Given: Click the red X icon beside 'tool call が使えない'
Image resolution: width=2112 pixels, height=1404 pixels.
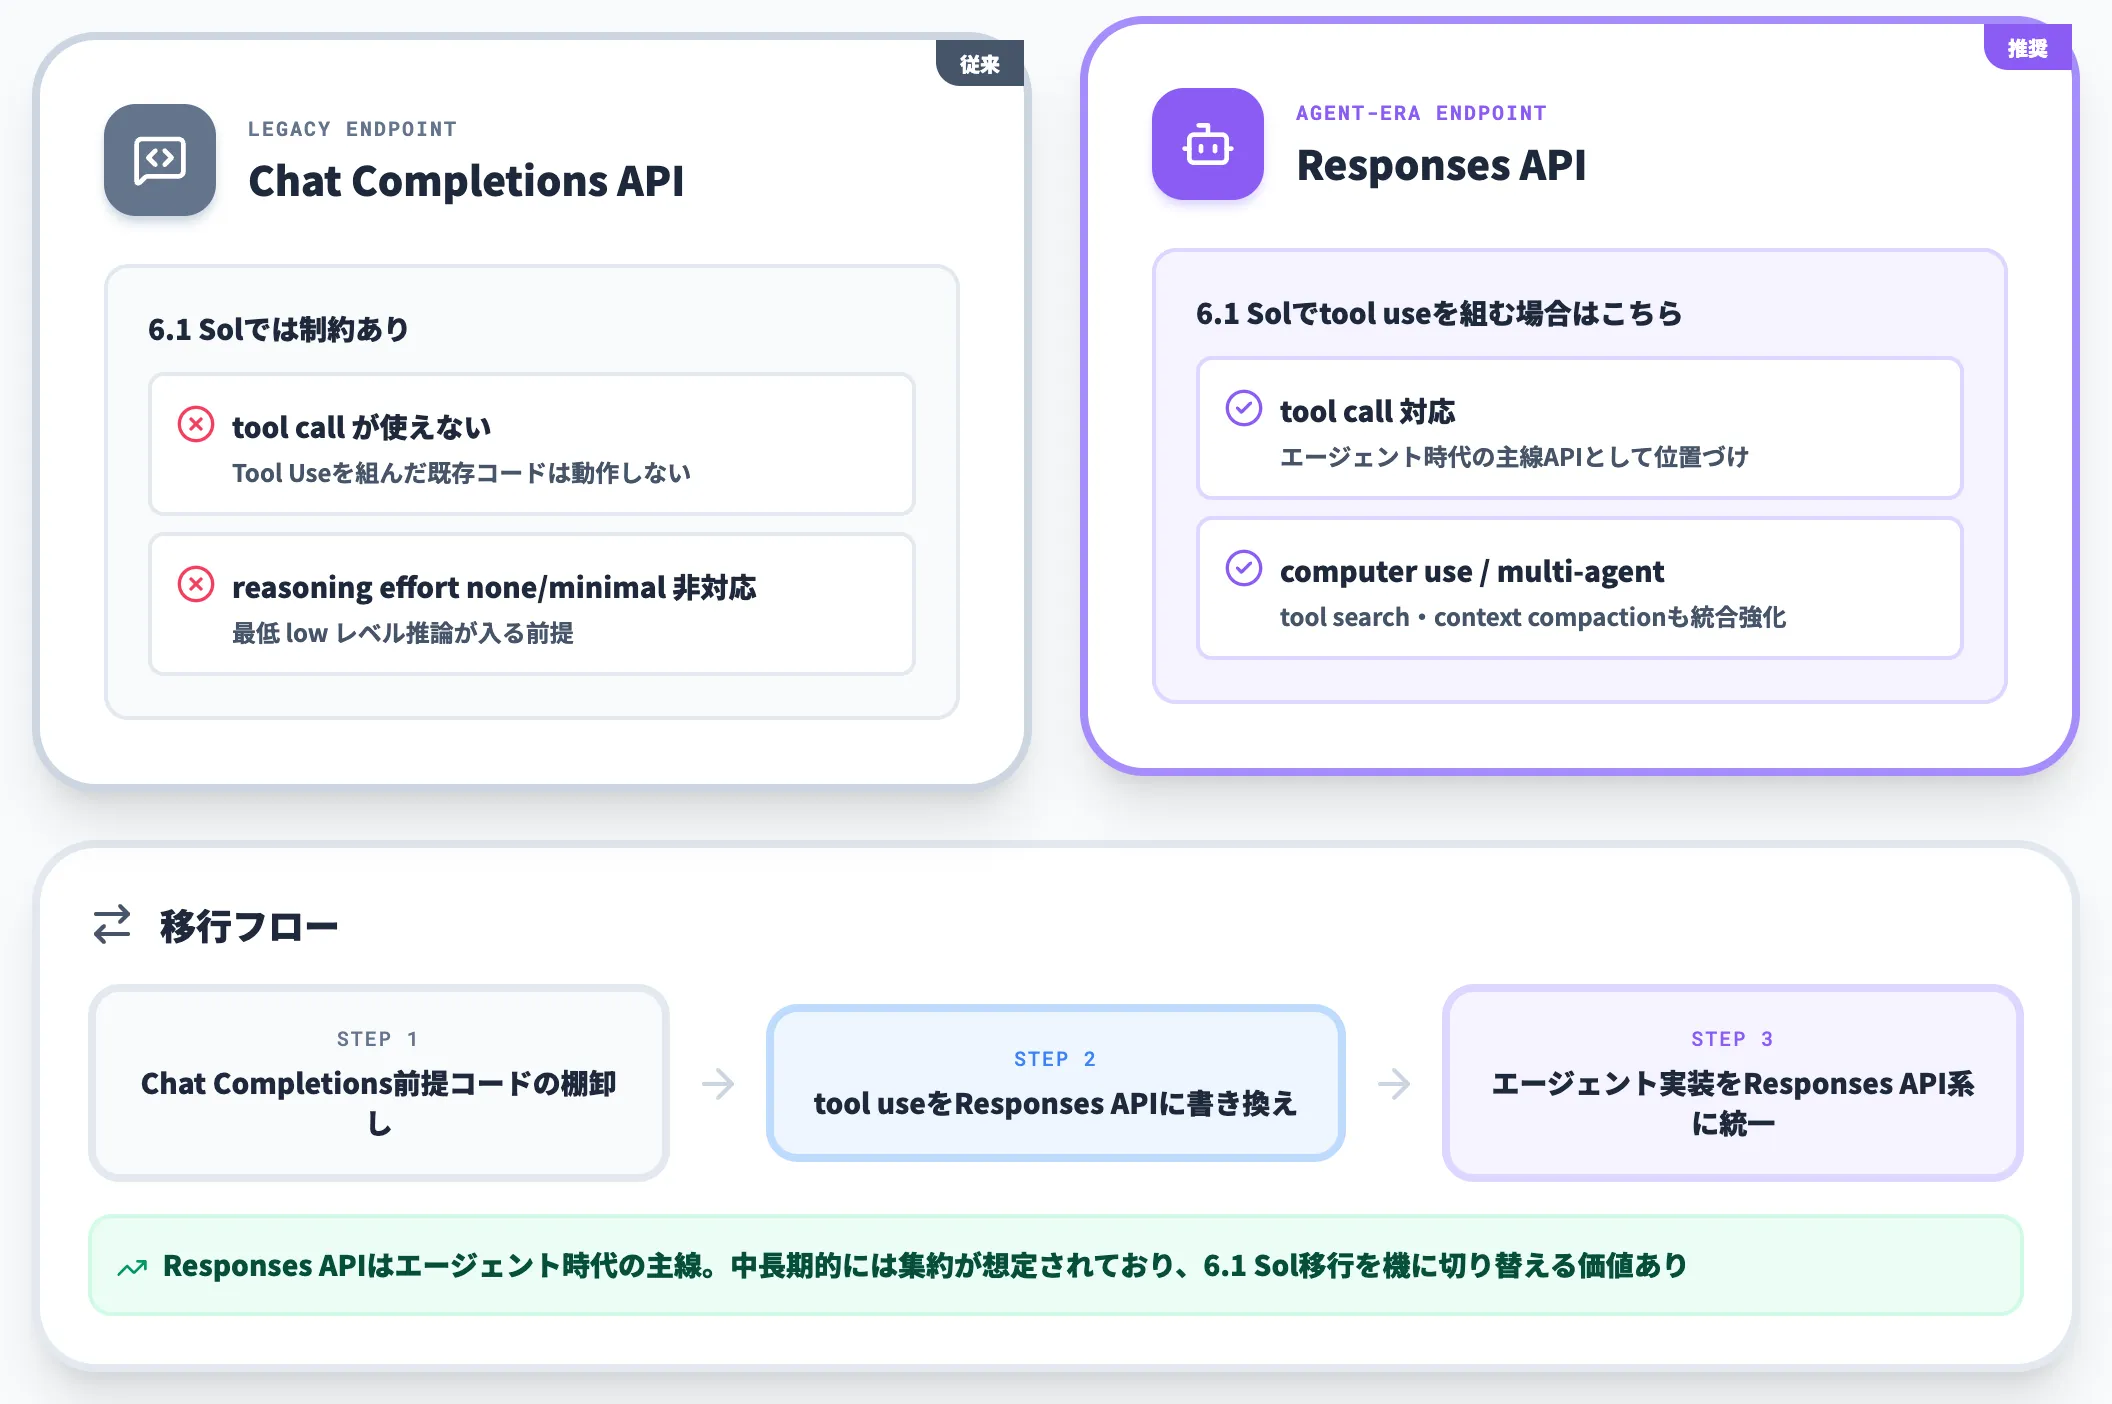Looking at the screenshot, I should [x=196, y=425].
